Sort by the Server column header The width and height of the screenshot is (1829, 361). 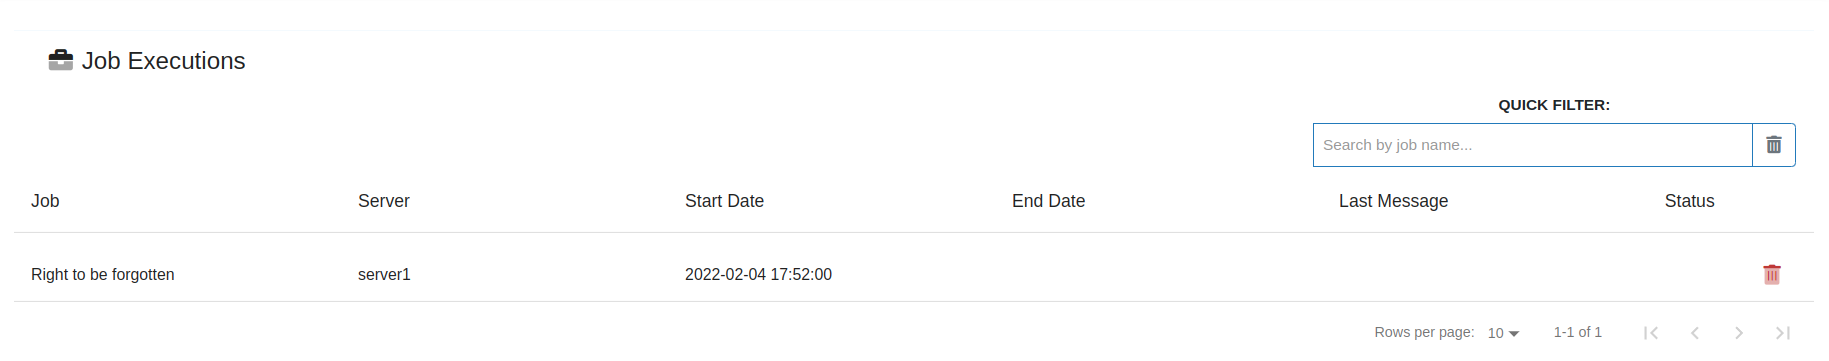[x=384, y=201]
